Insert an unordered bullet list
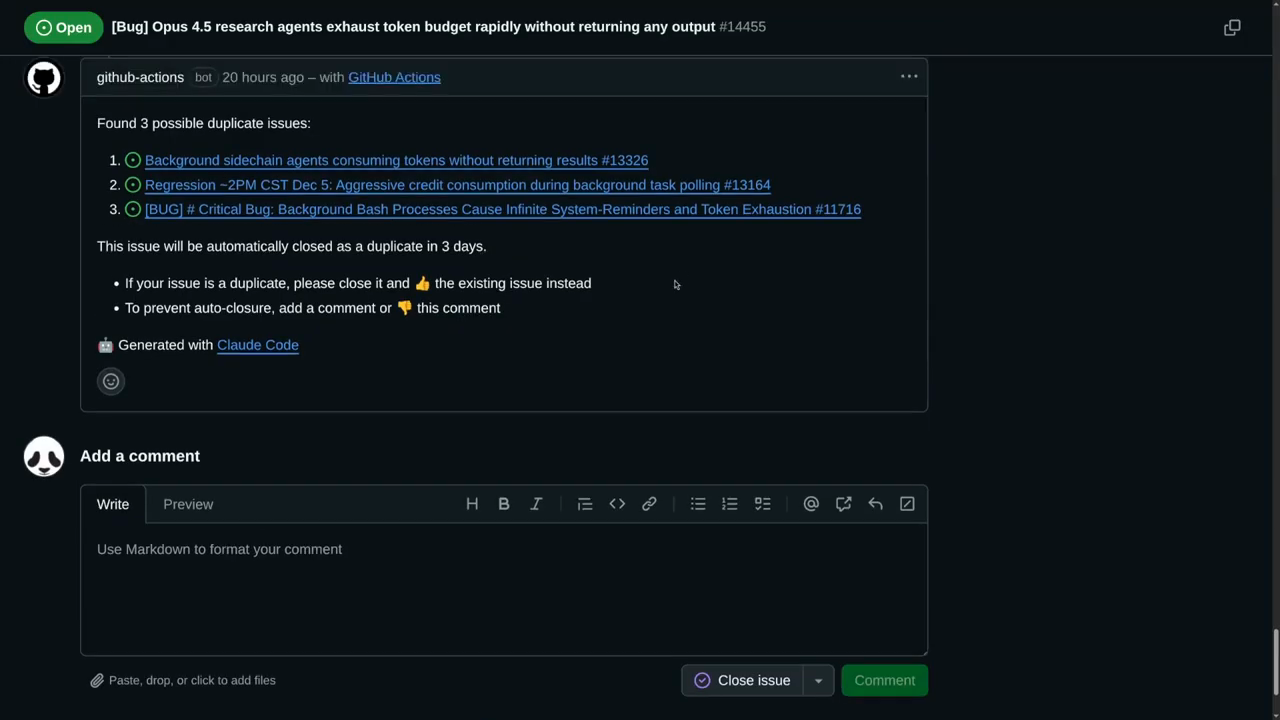Image resolution: width=1280 pixels, height=720 pixels. [x=698, y=504]
